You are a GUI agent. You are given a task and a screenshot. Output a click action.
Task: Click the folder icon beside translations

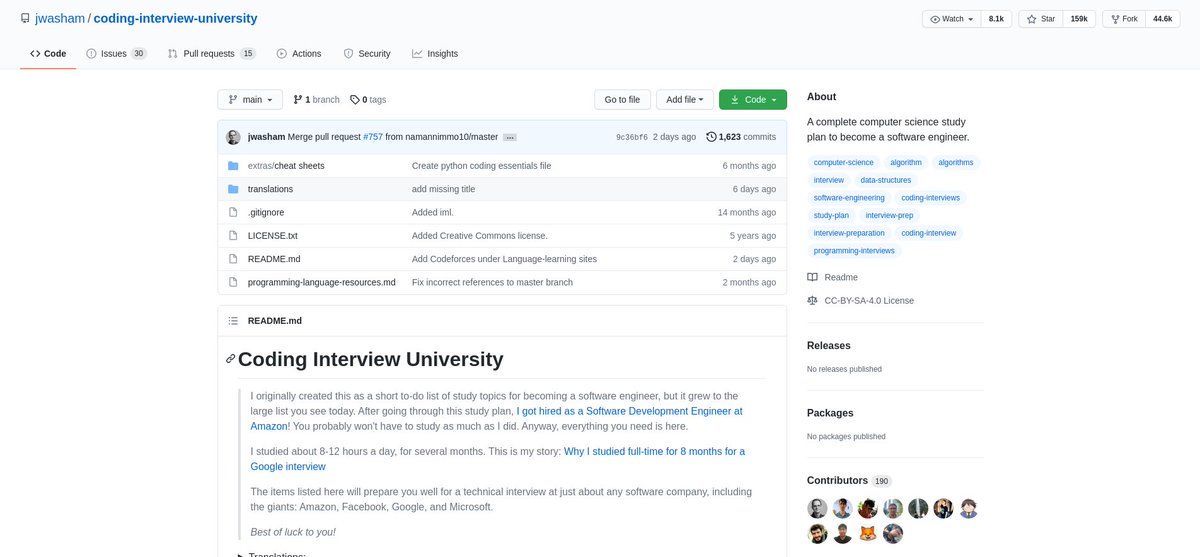(x=233, y=189)
